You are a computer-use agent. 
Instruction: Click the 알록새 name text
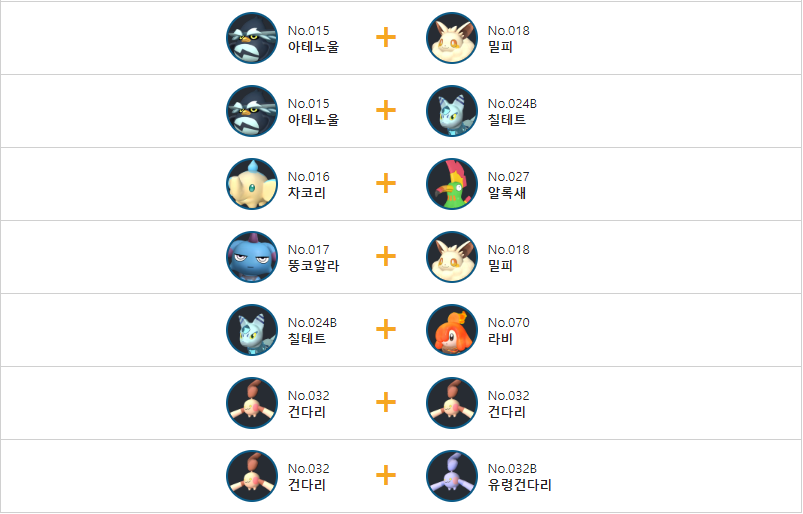pyautogui.click(x=506, y=193)
